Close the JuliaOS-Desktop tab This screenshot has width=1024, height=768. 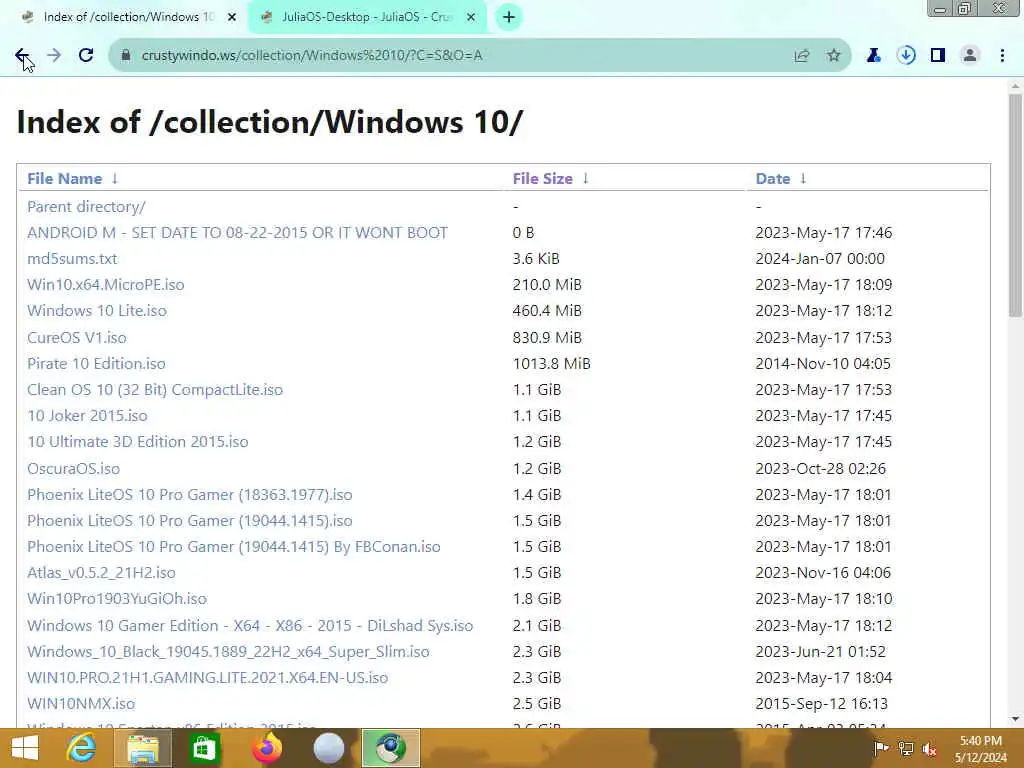[x=471, y=18]
